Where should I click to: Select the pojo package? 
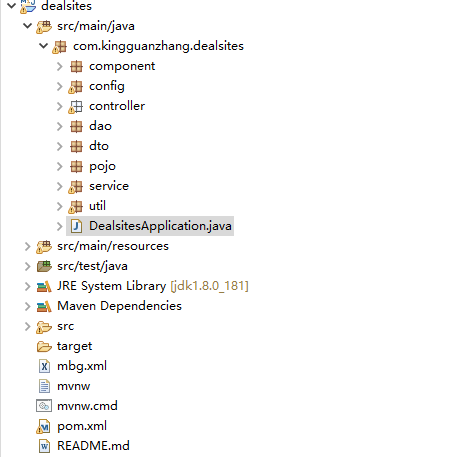[102, 166]
